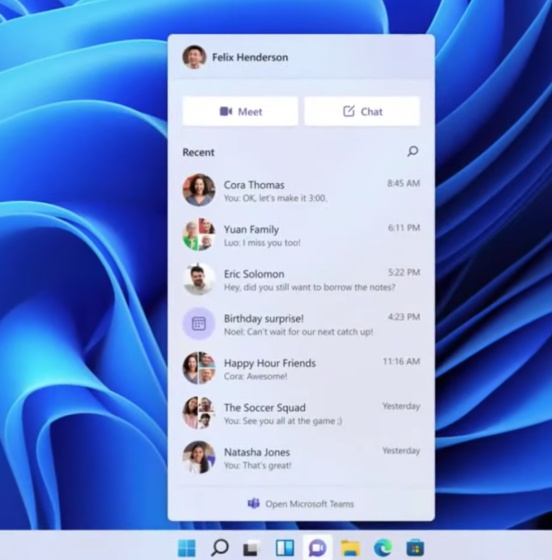Launch Microsoft Edge from taskbar
The image size is (552, 560).
point(383,548)
